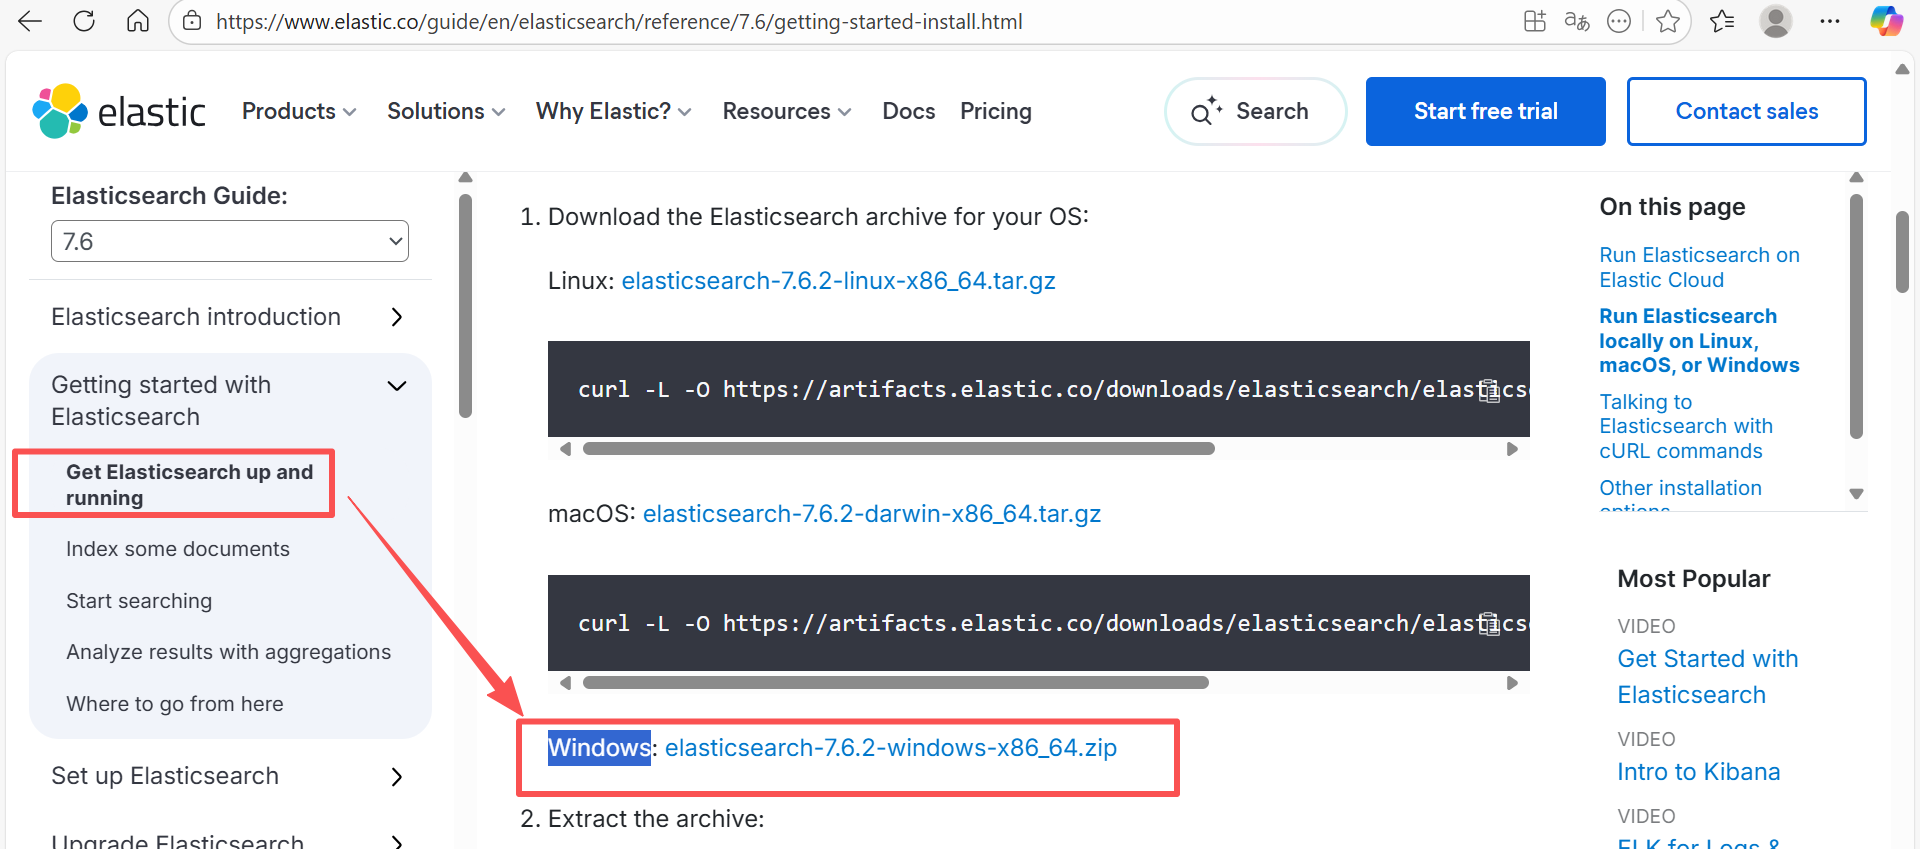Click the down arrow of On this page scrollbar

(x=1856, y=494)
